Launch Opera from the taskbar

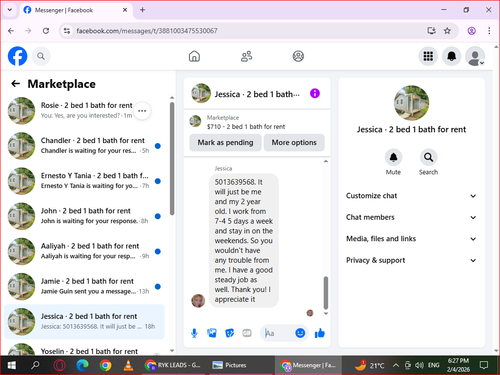59,365
